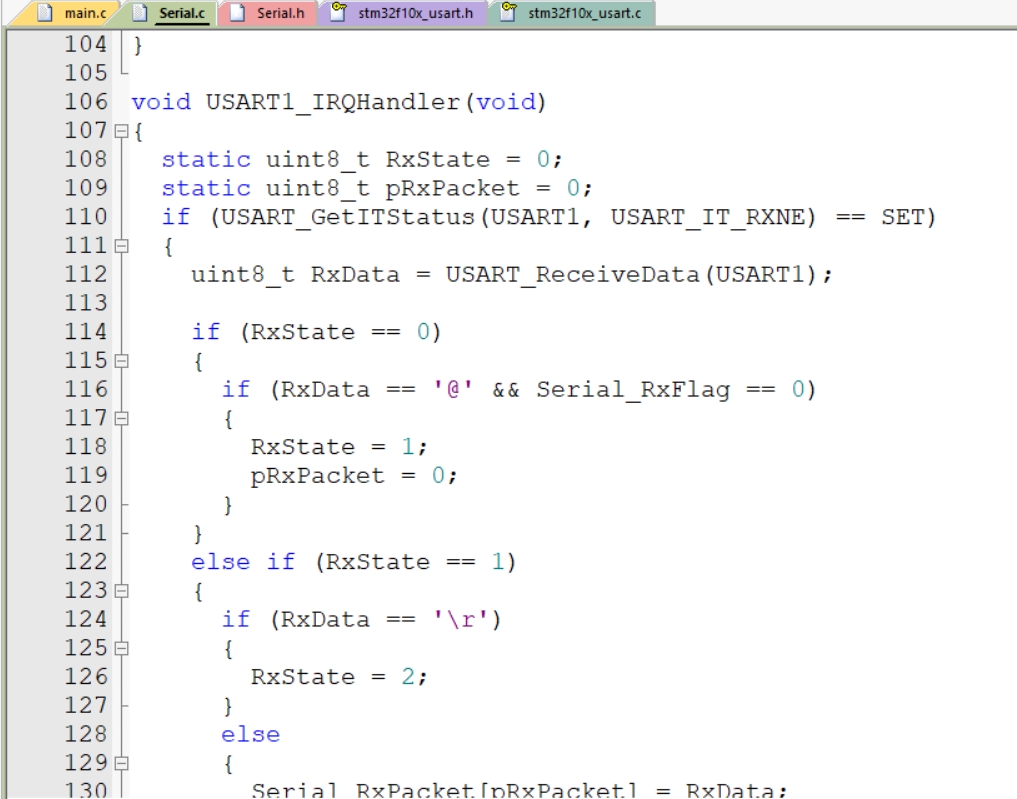Click void keyword on line 106

[162, 102]
